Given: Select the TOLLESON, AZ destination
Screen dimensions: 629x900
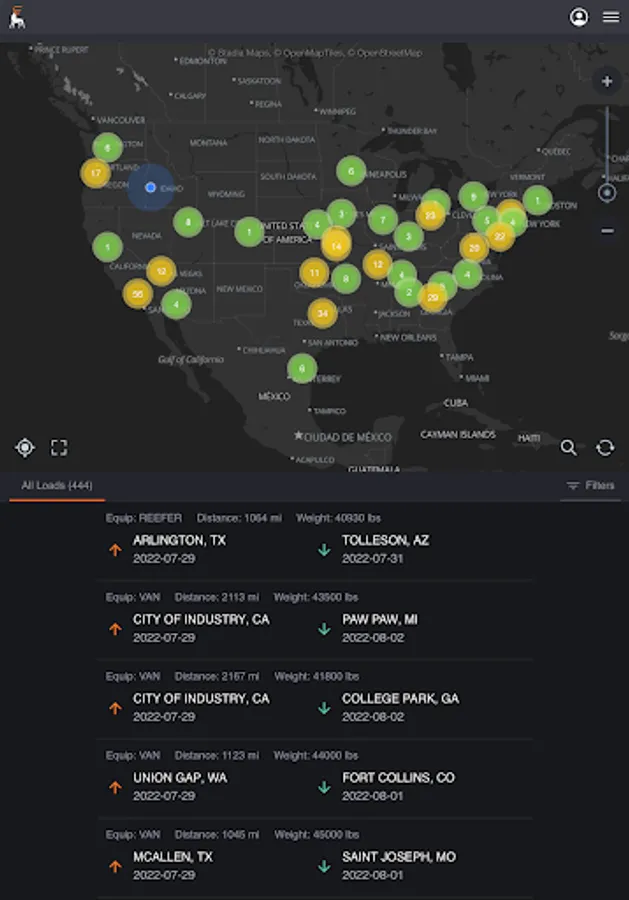Looking at the screenshot, I should coord(386,540).
